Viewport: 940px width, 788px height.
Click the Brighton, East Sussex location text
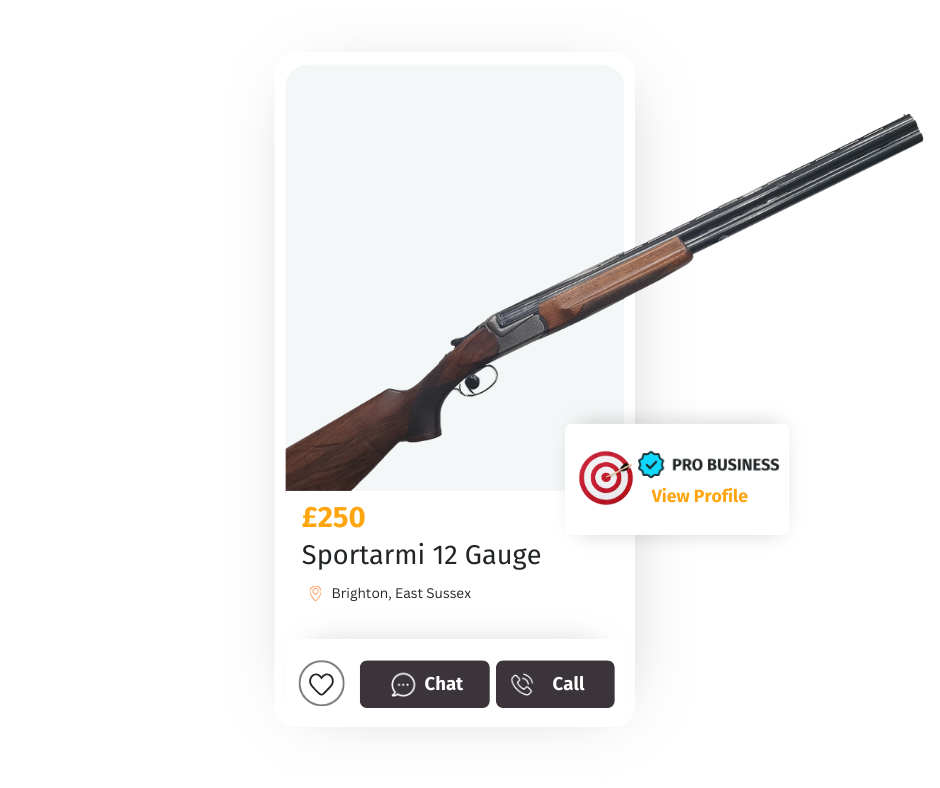point(401,593)
